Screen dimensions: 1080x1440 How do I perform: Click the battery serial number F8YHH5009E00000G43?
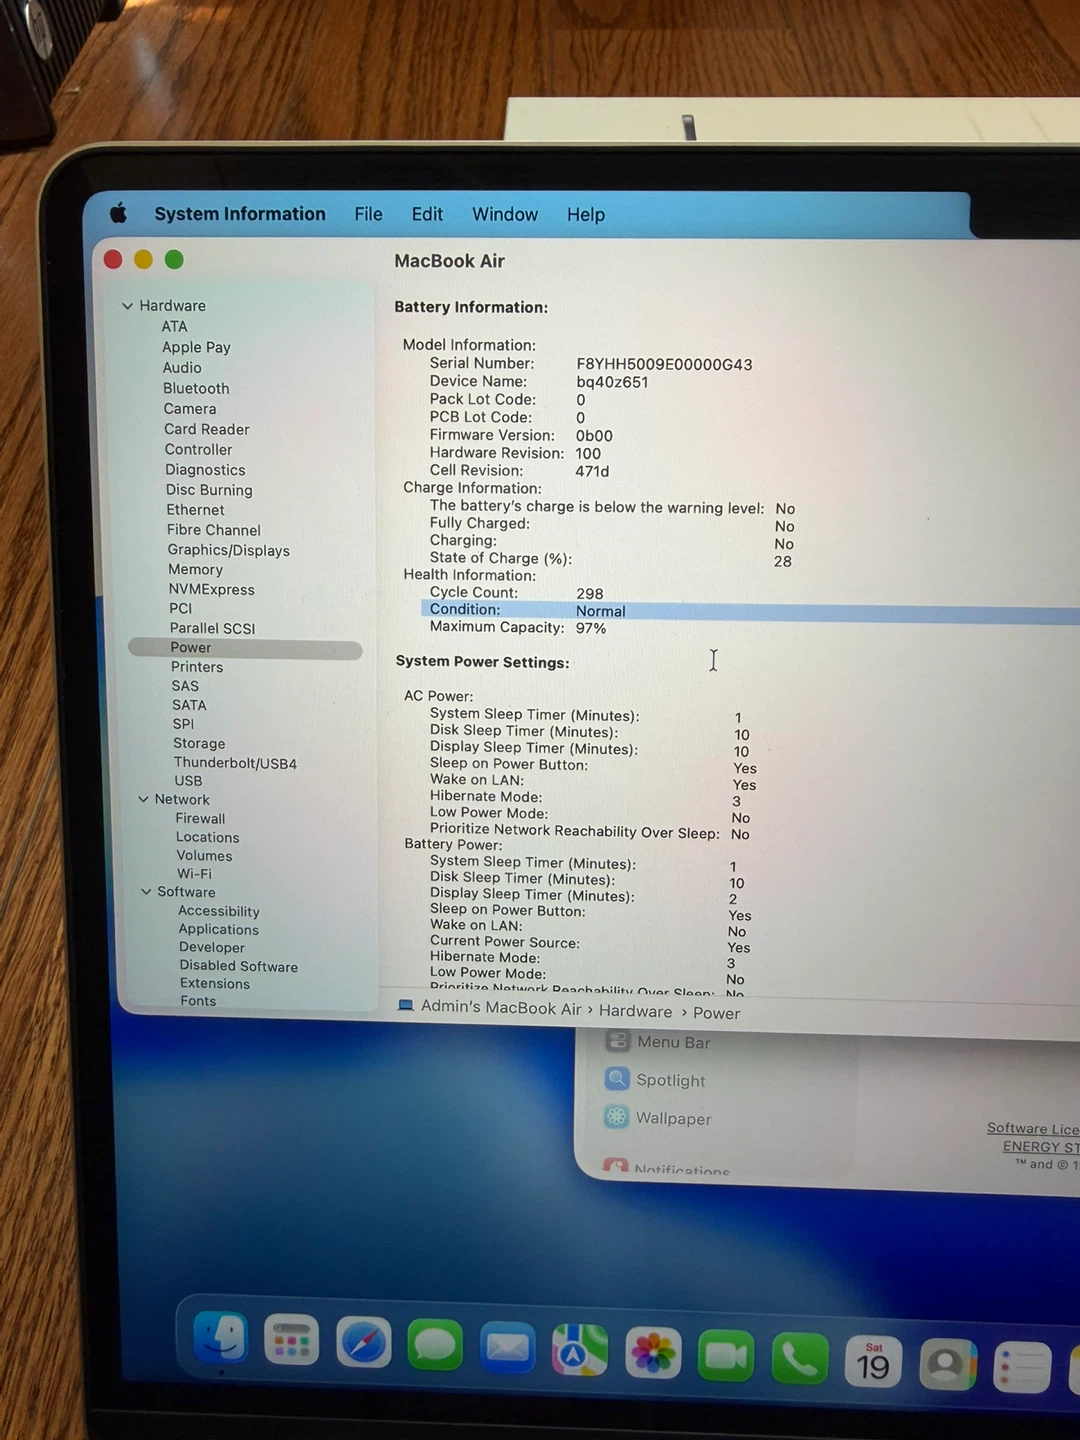tap(664, 364)
